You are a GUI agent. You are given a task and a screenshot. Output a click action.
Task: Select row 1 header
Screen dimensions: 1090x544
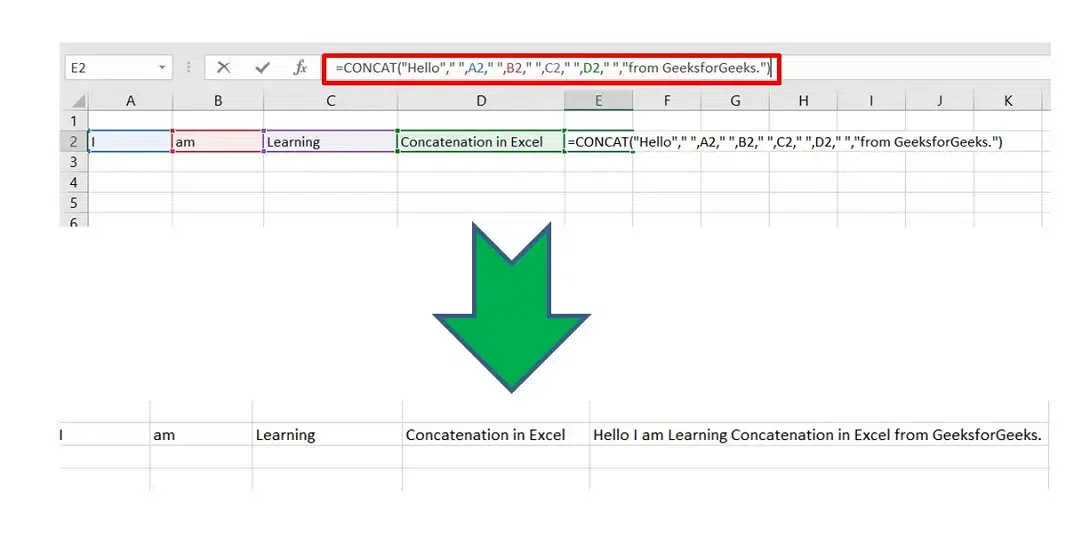tap(74, 121)
